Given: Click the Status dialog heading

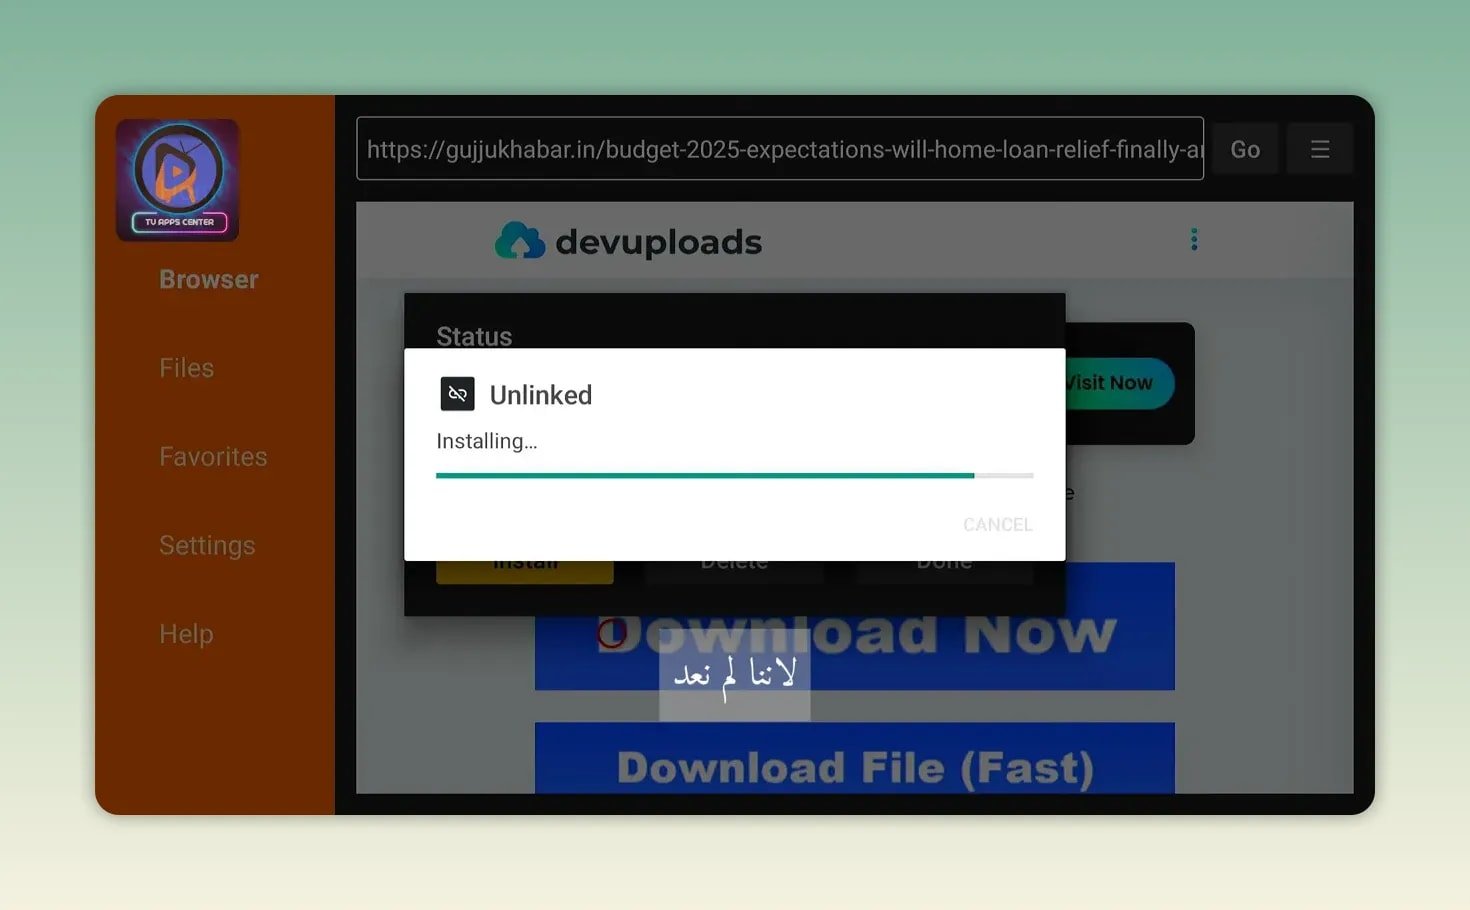Looking at the screenshot, I should [x=474, y=336].
